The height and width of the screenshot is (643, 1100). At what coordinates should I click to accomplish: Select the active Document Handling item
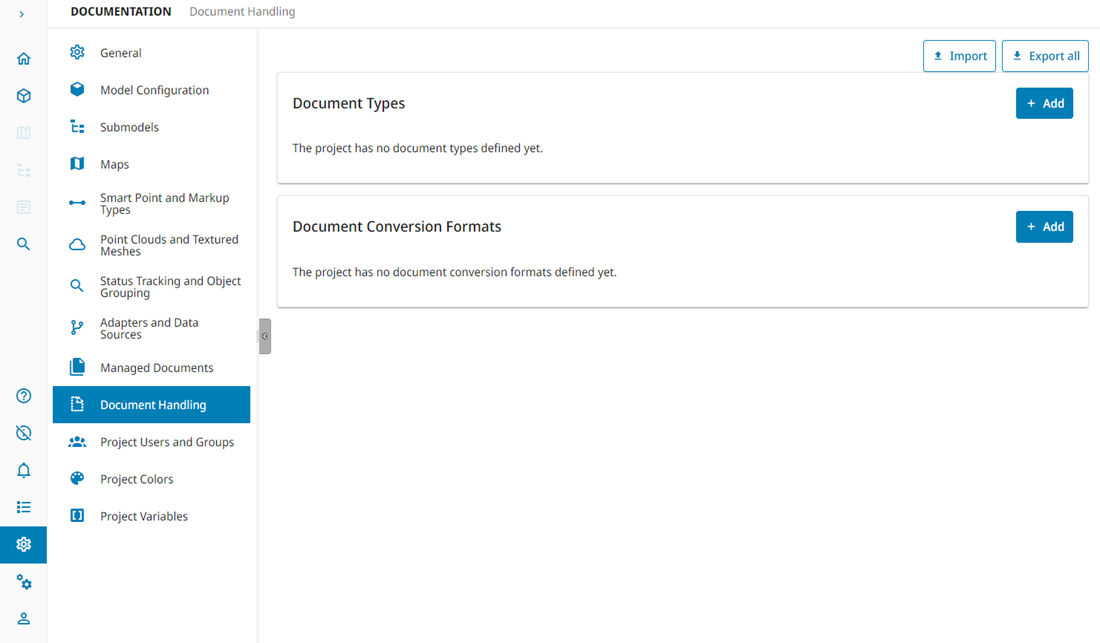[151, 405]
